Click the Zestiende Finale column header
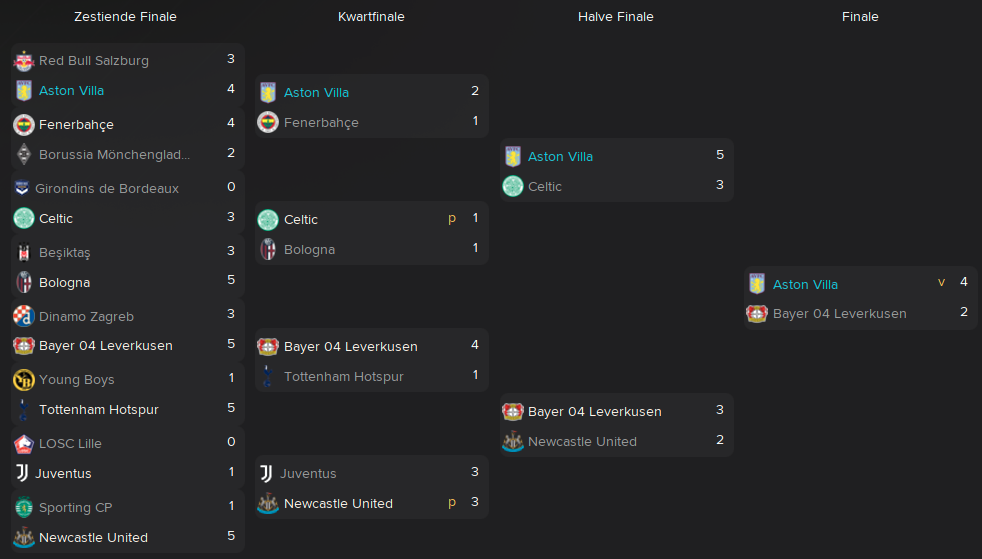The height and width of the screenshot is (559, 982). click(x=125, y=17)
